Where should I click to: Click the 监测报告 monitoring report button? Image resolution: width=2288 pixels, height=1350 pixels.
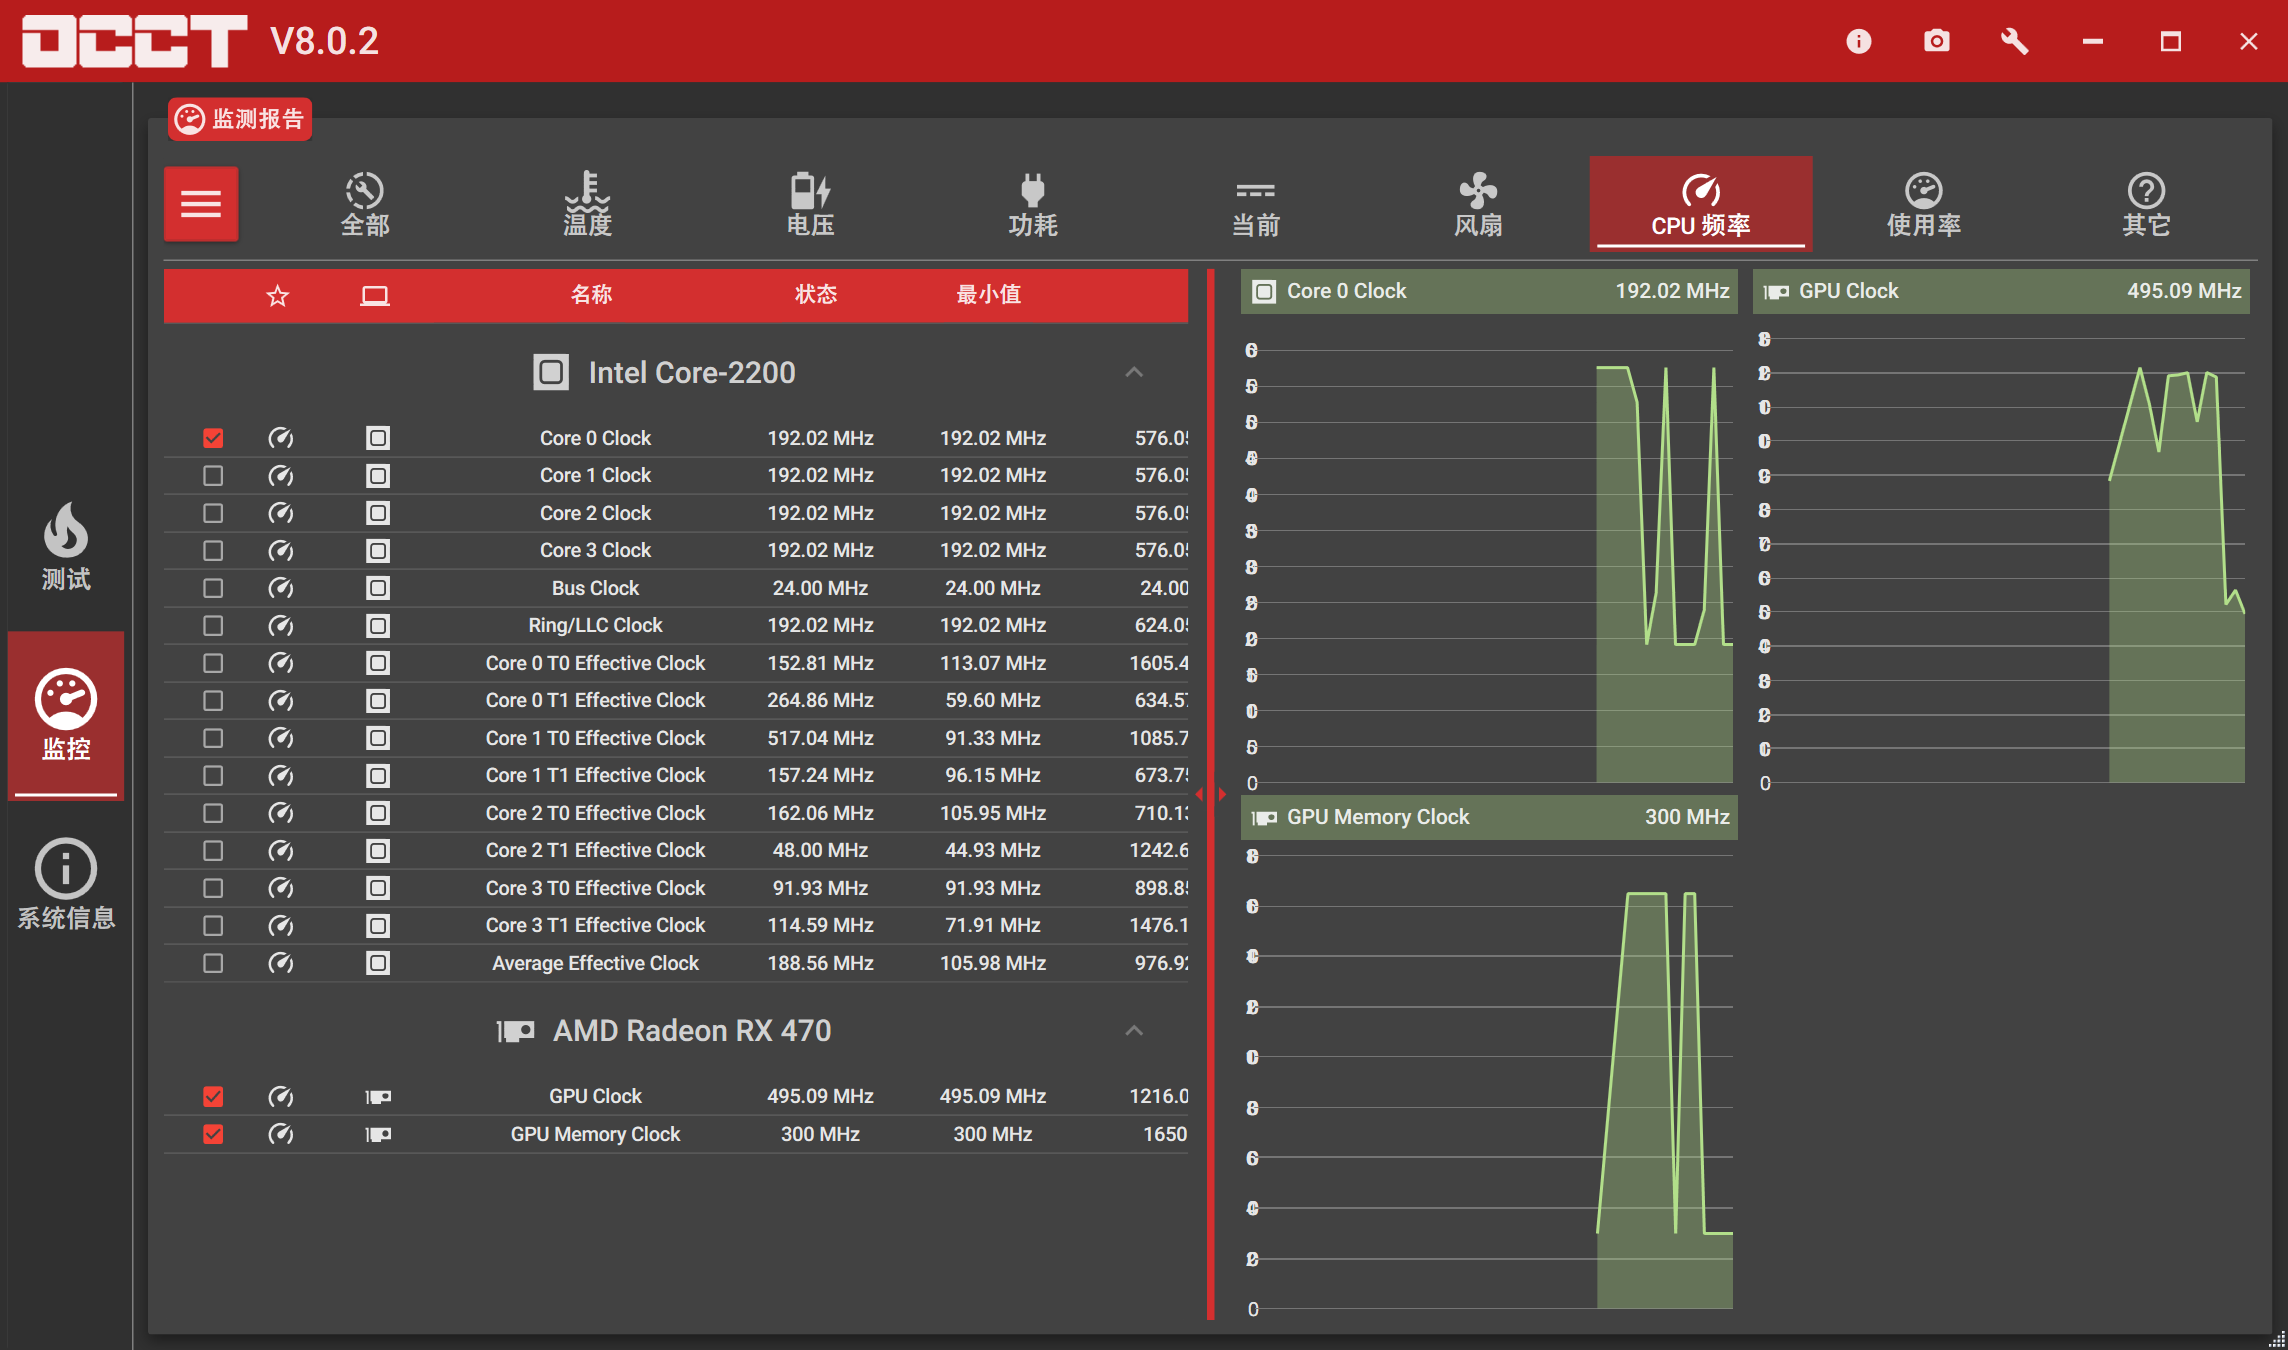point(239,118)
